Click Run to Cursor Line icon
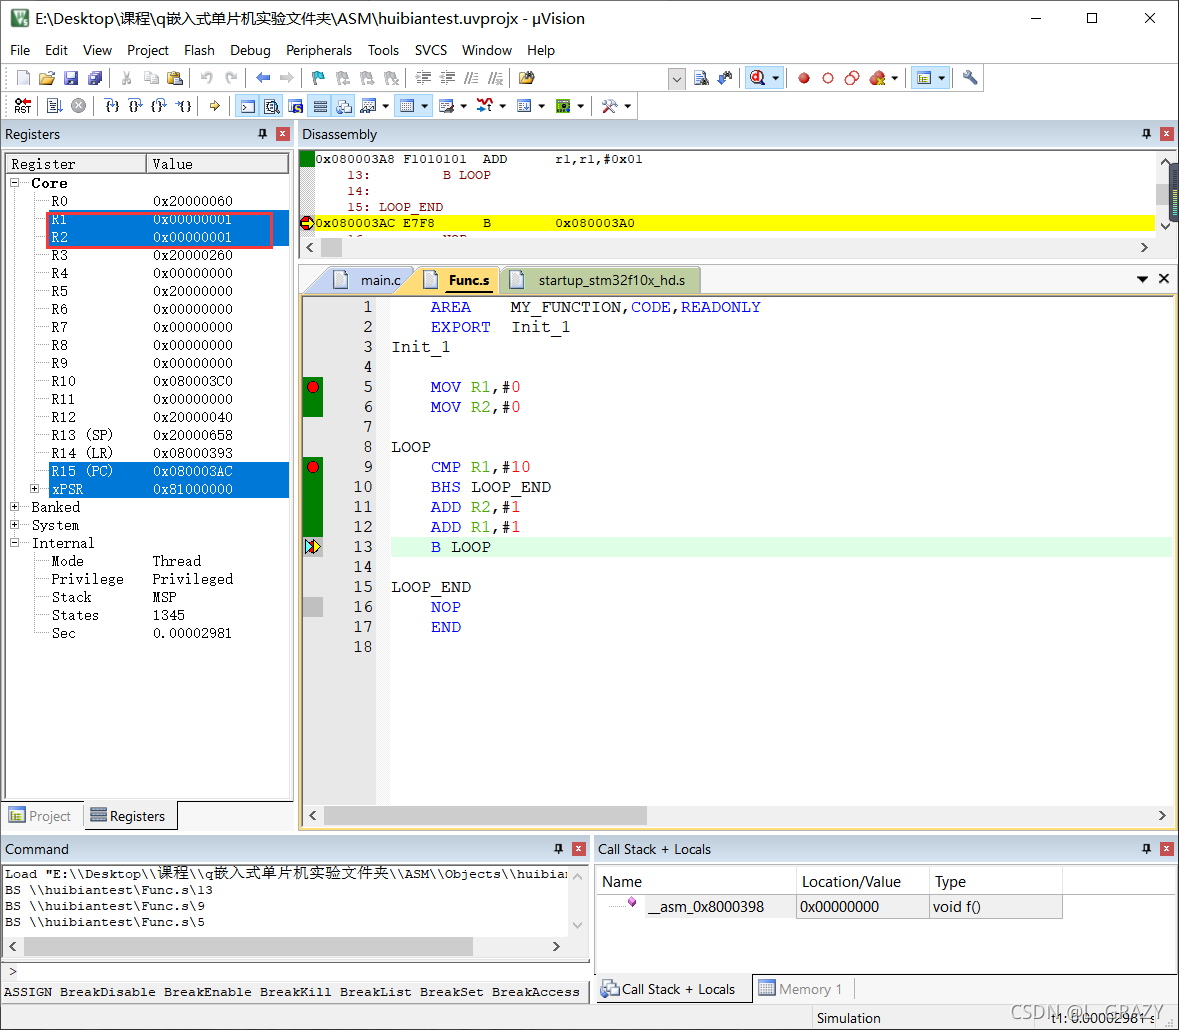This screenshot has height=1030, width=1179. pos(183,106)
